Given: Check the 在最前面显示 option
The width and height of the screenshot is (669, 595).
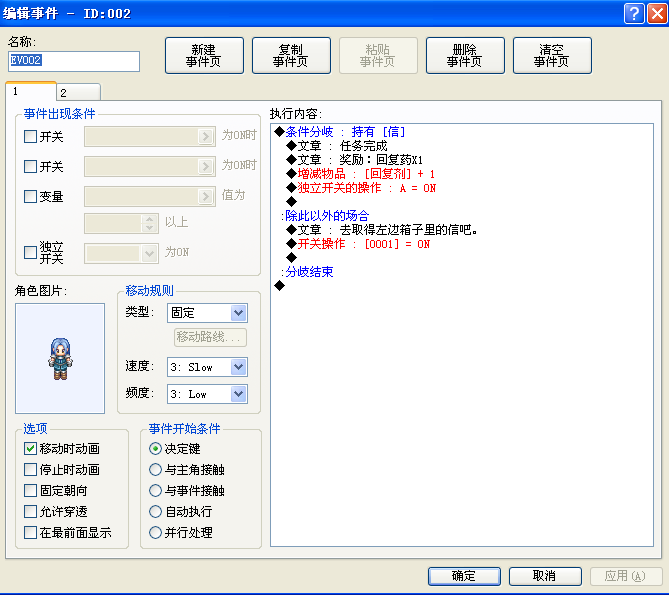Looking at the screenshot, I should pos(30,532).
